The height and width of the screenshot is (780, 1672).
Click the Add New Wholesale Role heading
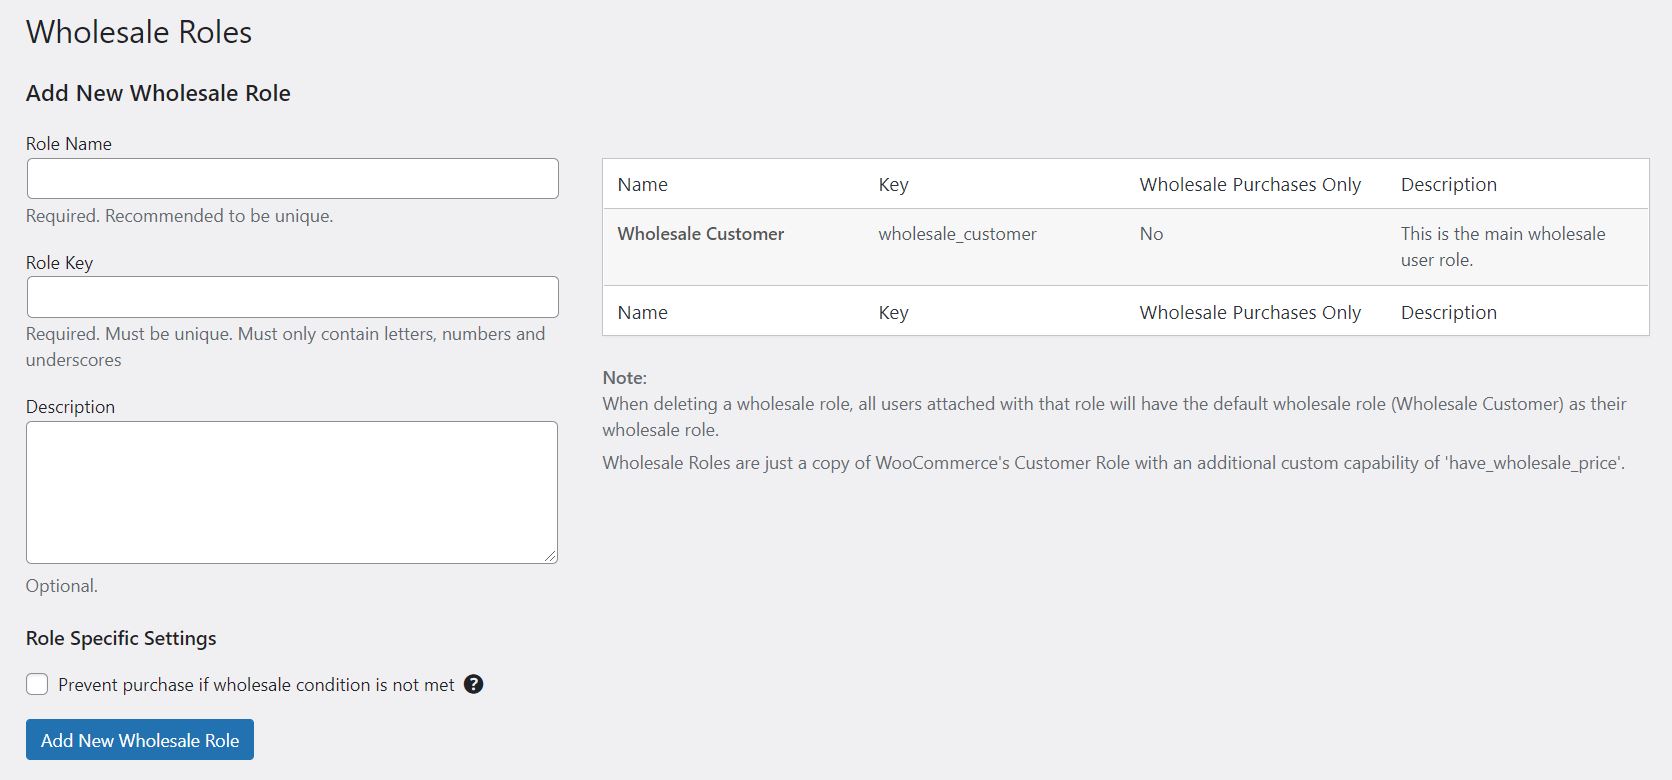tap(158, 93)
